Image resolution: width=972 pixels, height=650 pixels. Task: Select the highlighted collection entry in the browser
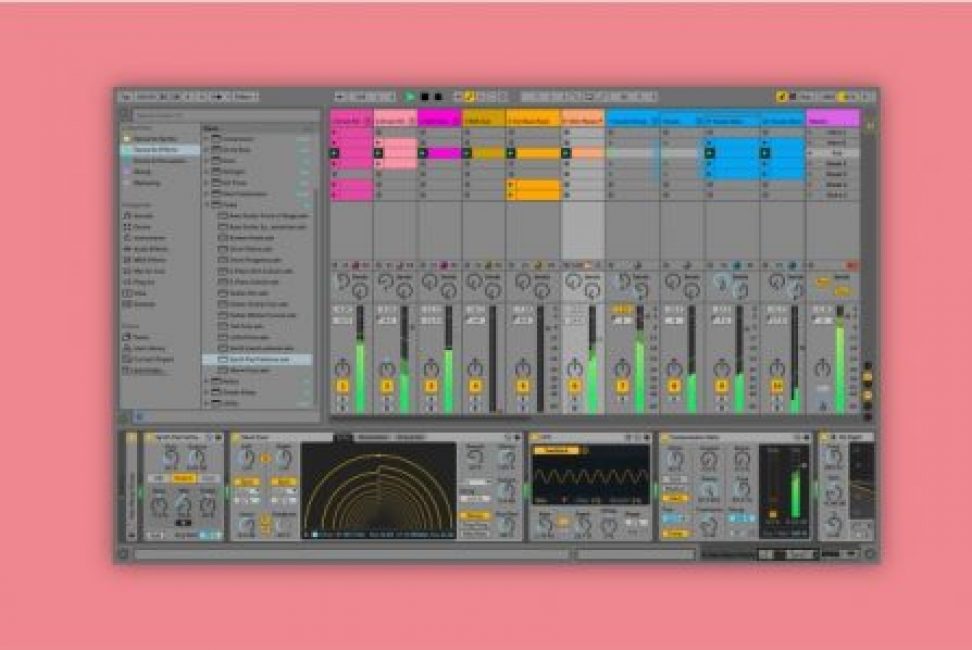pyautogui.click(x=160, y=149)
